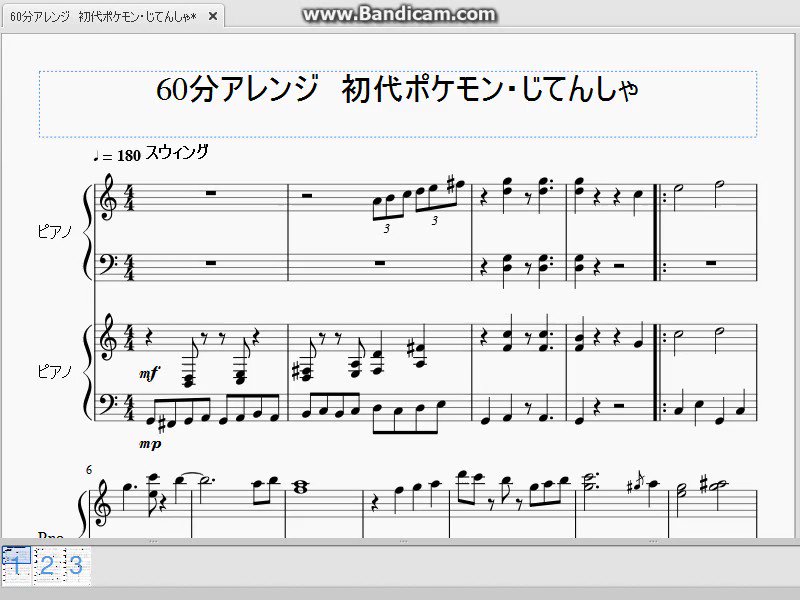Screen dimensions: 800x600
Task: Click the mp dynamic marking below bass staff
Action: (x=150, y=444)
